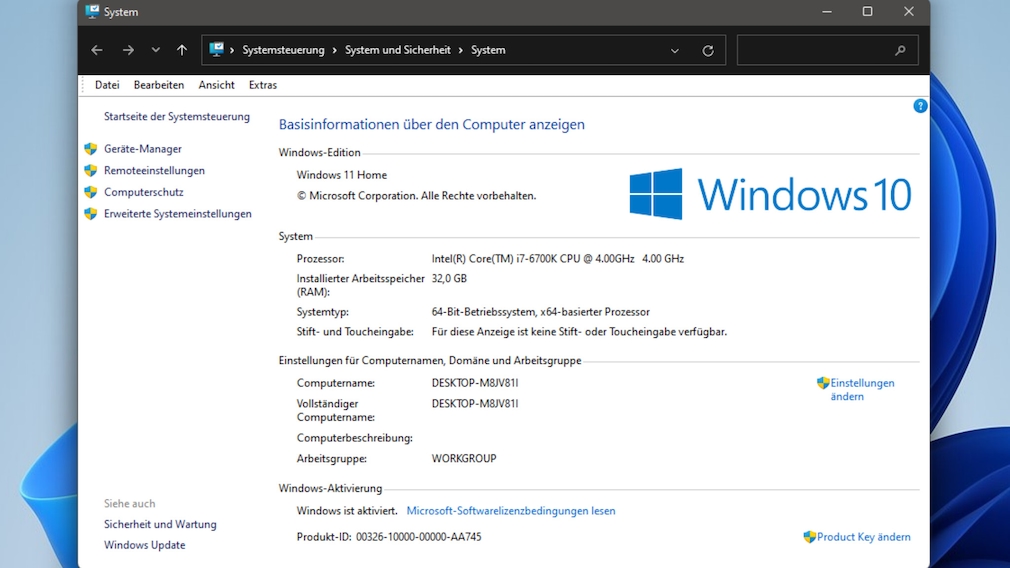Screen dimensions: 1010x568
Task: Open the Ansicht menu
Action: [x=216, y=85]
